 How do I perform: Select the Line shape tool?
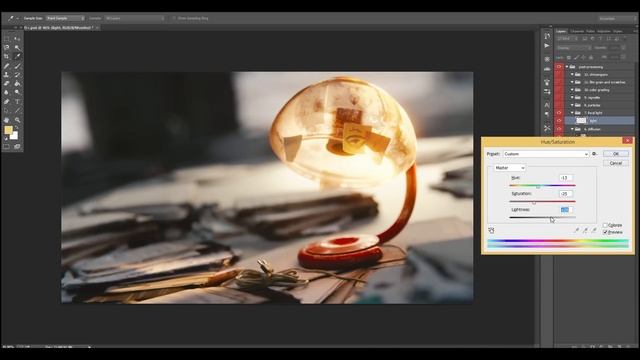[17, 111]
